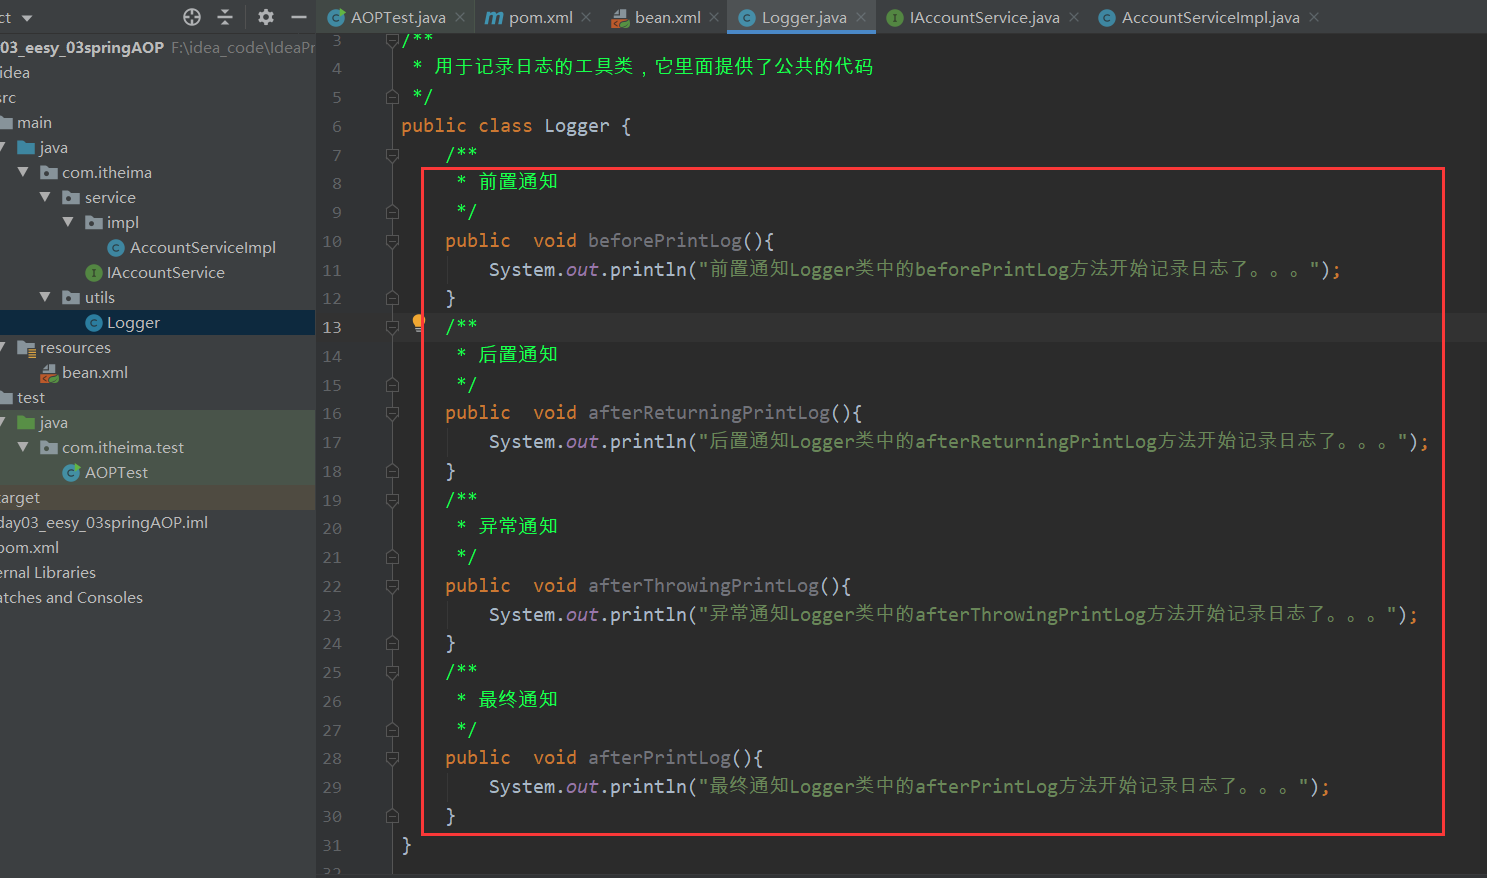
Task: Collapse the com.itheima.test package node
Action: tap(23, 447)
